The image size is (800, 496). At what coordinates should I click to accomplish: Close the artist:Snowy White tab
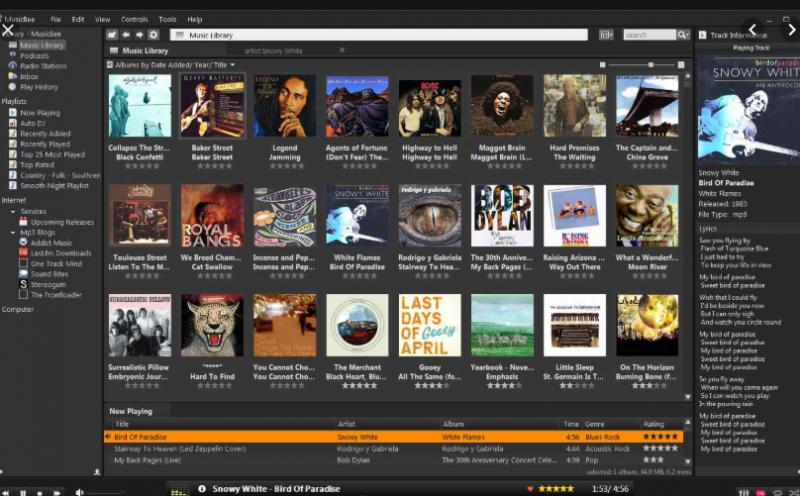(x=342, y=50)
